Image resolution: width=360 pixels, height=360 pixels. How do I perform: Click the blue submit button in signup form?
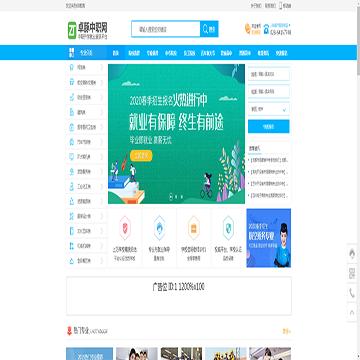tap(269, 127)
